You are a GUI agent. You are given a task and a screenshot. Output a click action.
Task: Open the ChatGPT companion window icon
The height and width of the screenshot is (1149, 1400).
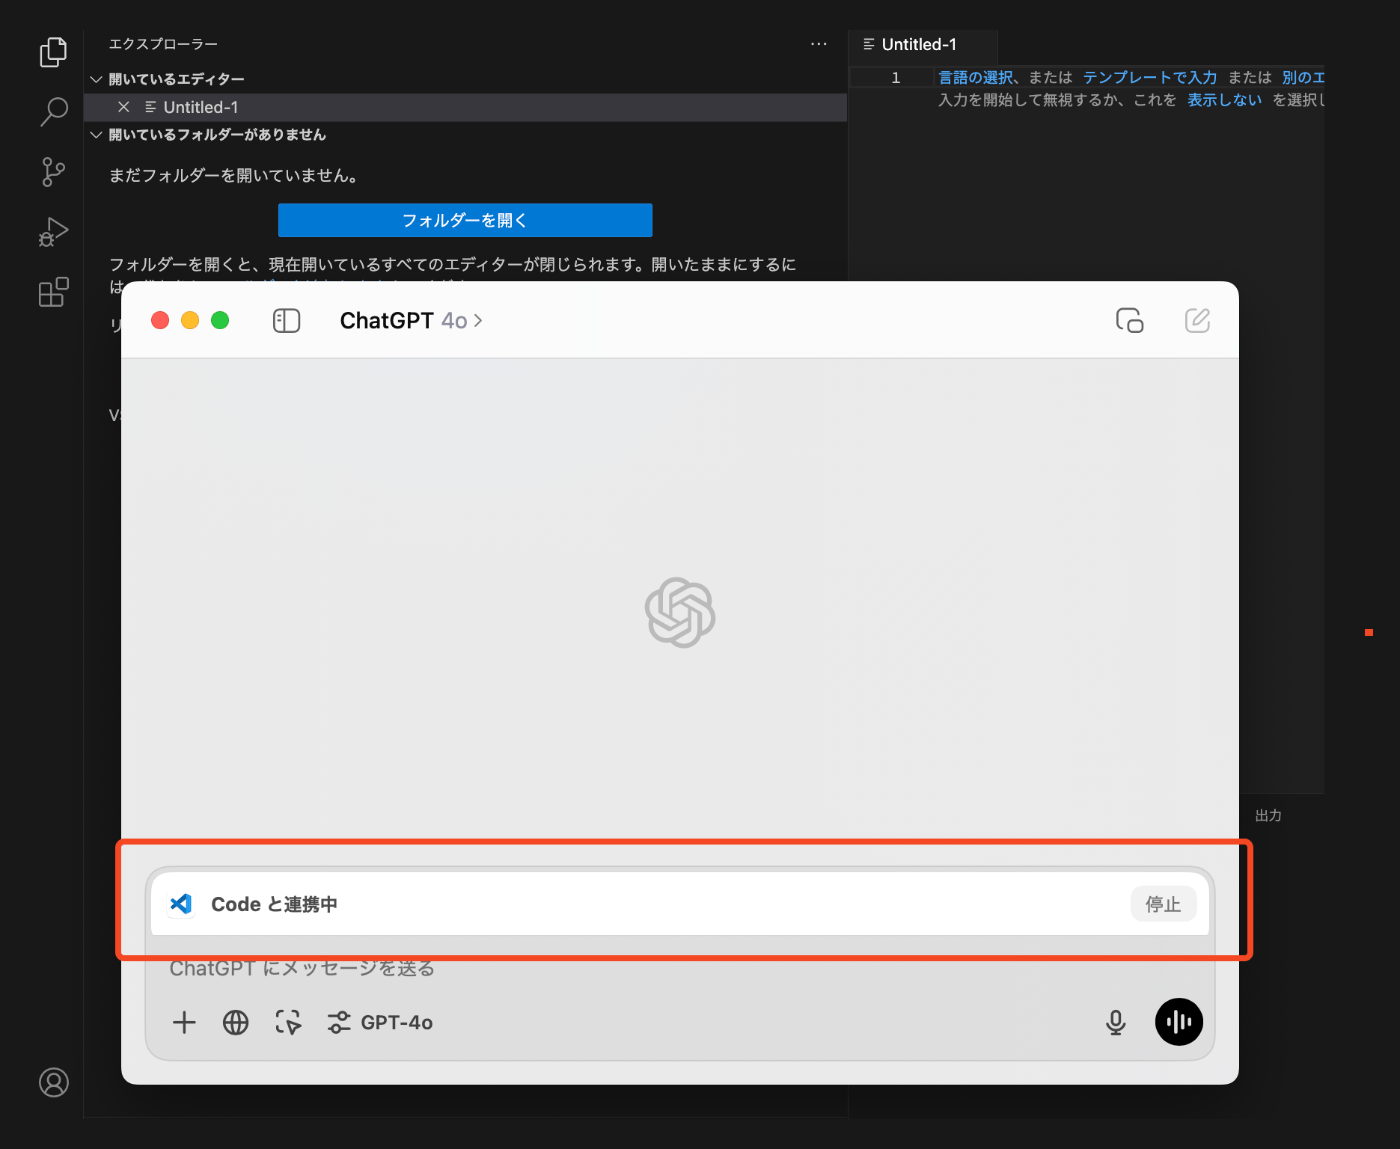tap(1130, 320)
